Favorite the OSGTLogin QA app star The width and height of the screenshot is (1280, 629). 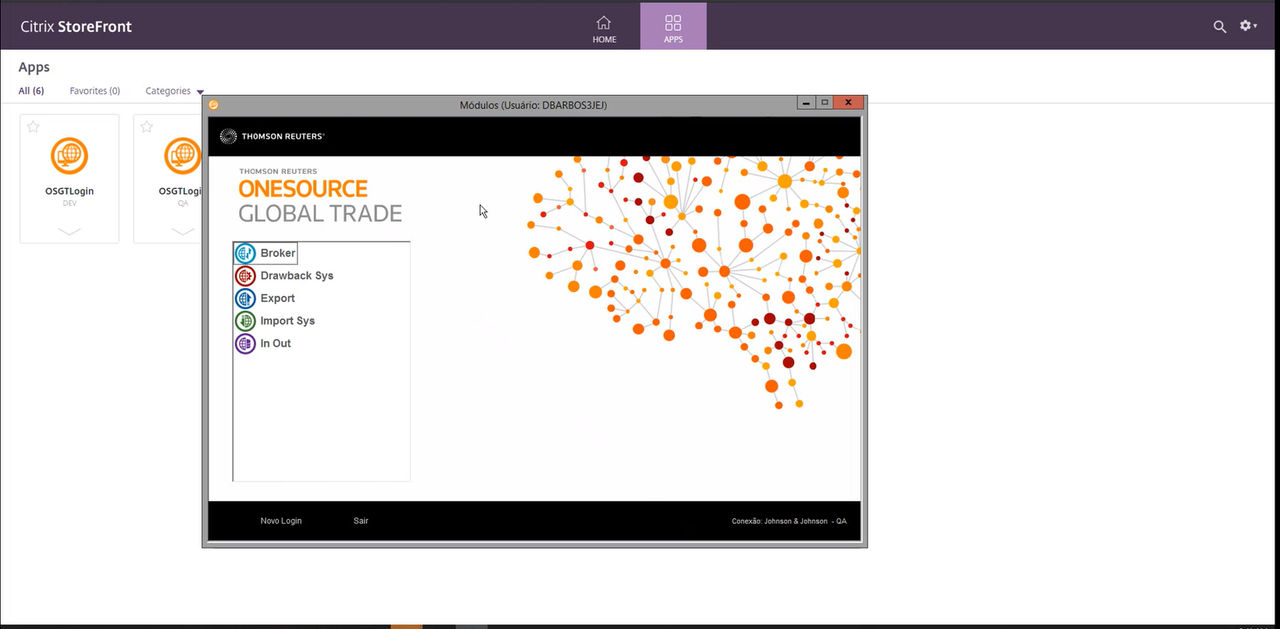(147, 127)
